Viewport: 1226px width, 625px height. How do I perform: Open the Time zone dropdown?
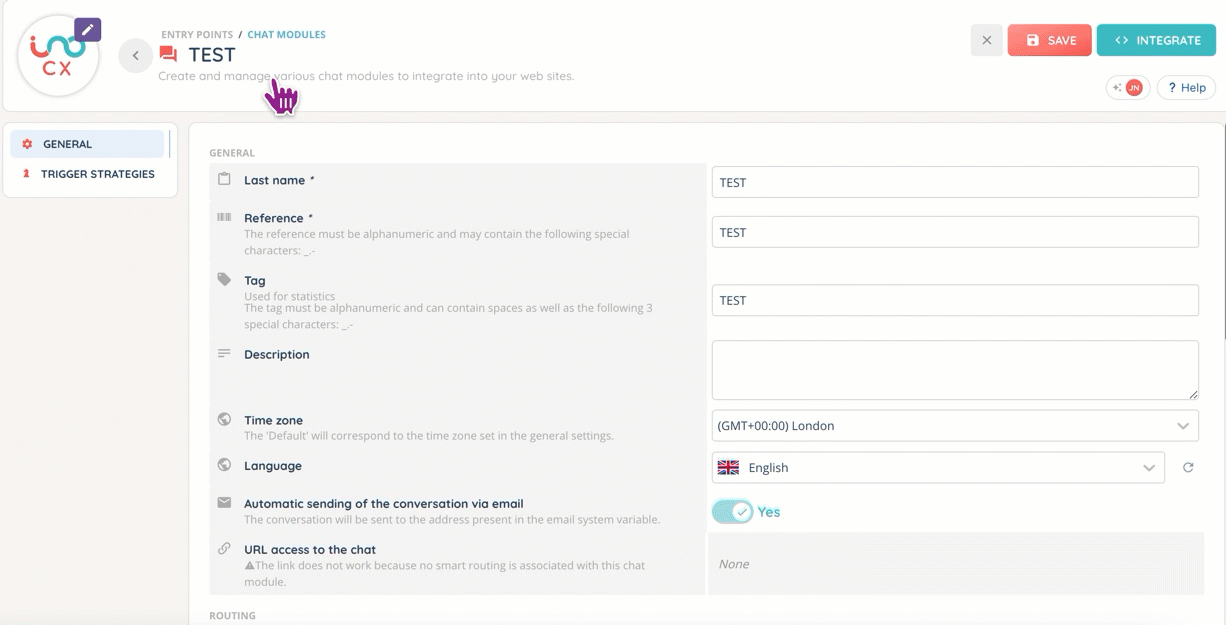pos(954,425)
